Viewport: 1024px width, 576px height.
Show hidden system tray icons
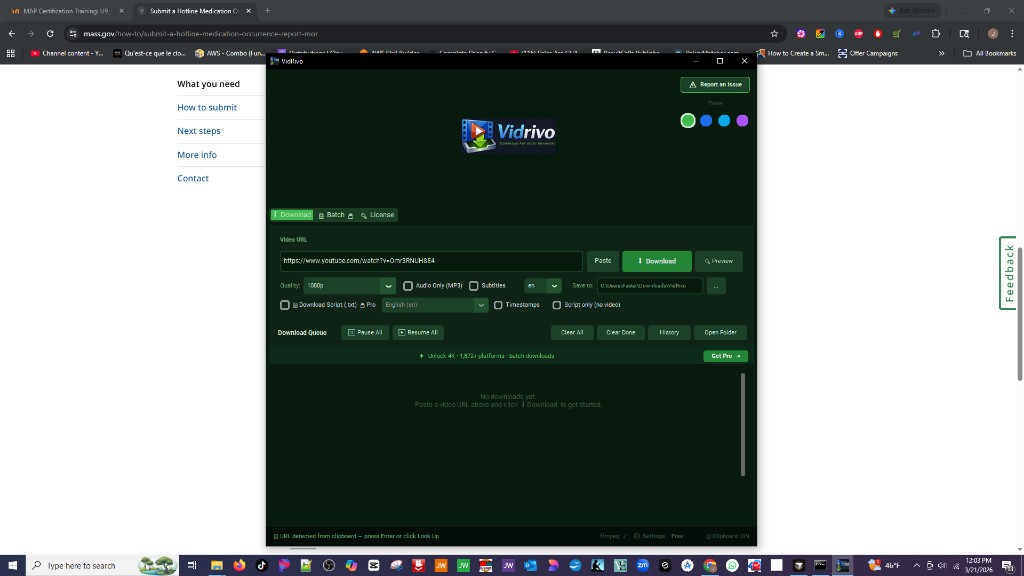[916, 566]
